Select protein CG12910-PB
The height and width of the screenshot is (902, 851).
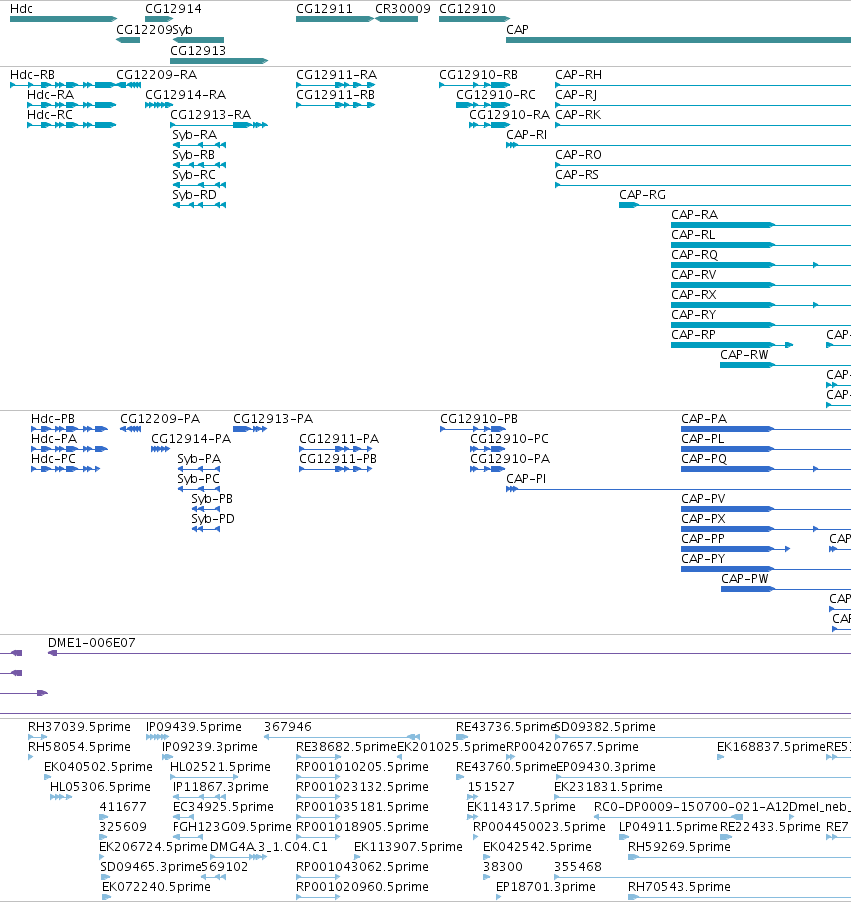(x=472, y=429)
